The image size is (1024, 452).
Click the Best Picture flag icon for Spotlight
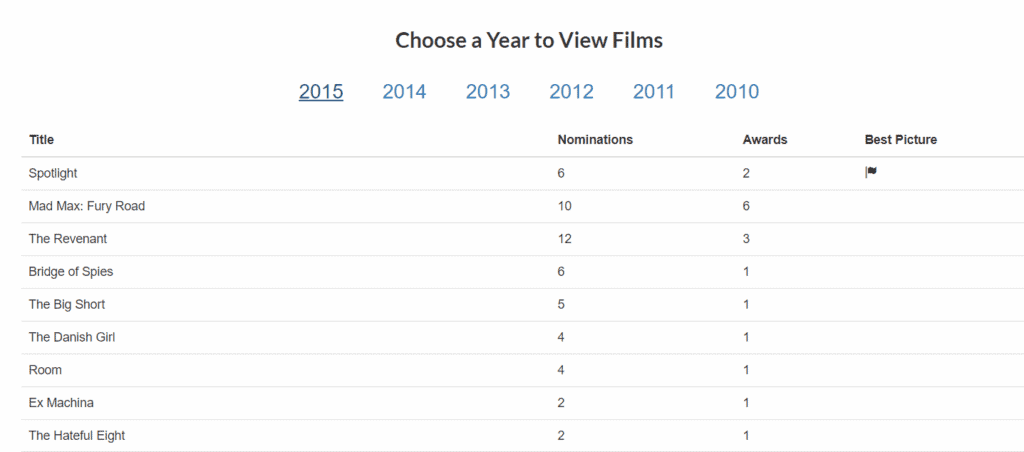pos(871,173)
